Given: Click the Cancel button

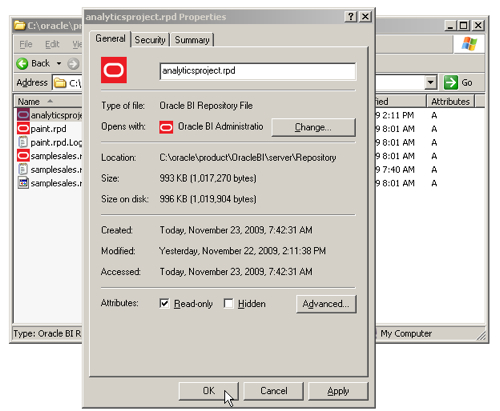Looking at the screenshot, I should (x=274, y=391).
